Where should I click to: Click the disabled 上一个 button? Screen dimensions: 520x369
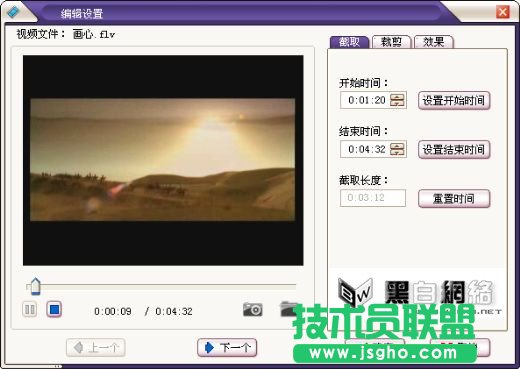coord(96,348)
